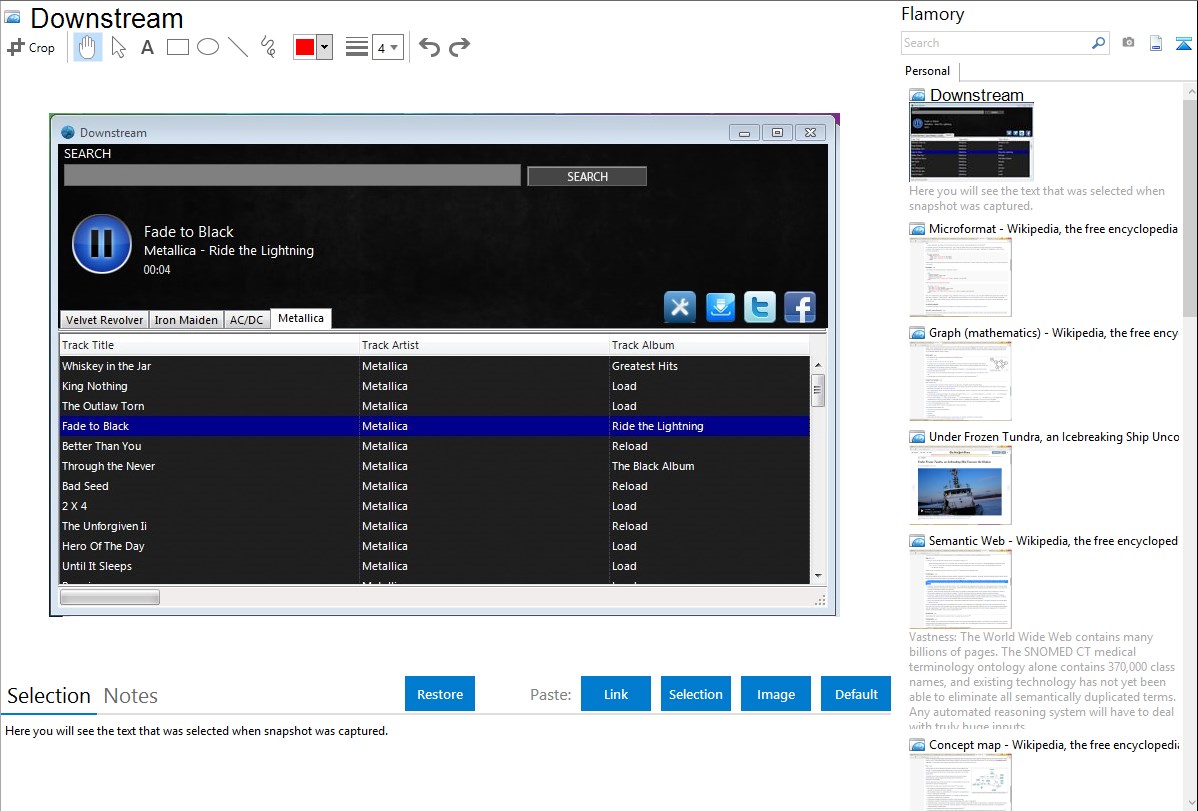The height and width of the screenshot is (811, 1198).
Task: Click the magnifier search icon in Flamory
Action: (1099, 43)
